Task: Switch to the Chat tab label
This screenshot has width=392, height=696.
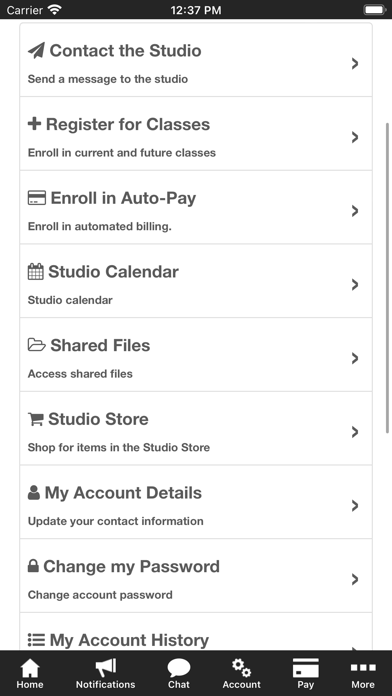Action: [x=179, y=684]
